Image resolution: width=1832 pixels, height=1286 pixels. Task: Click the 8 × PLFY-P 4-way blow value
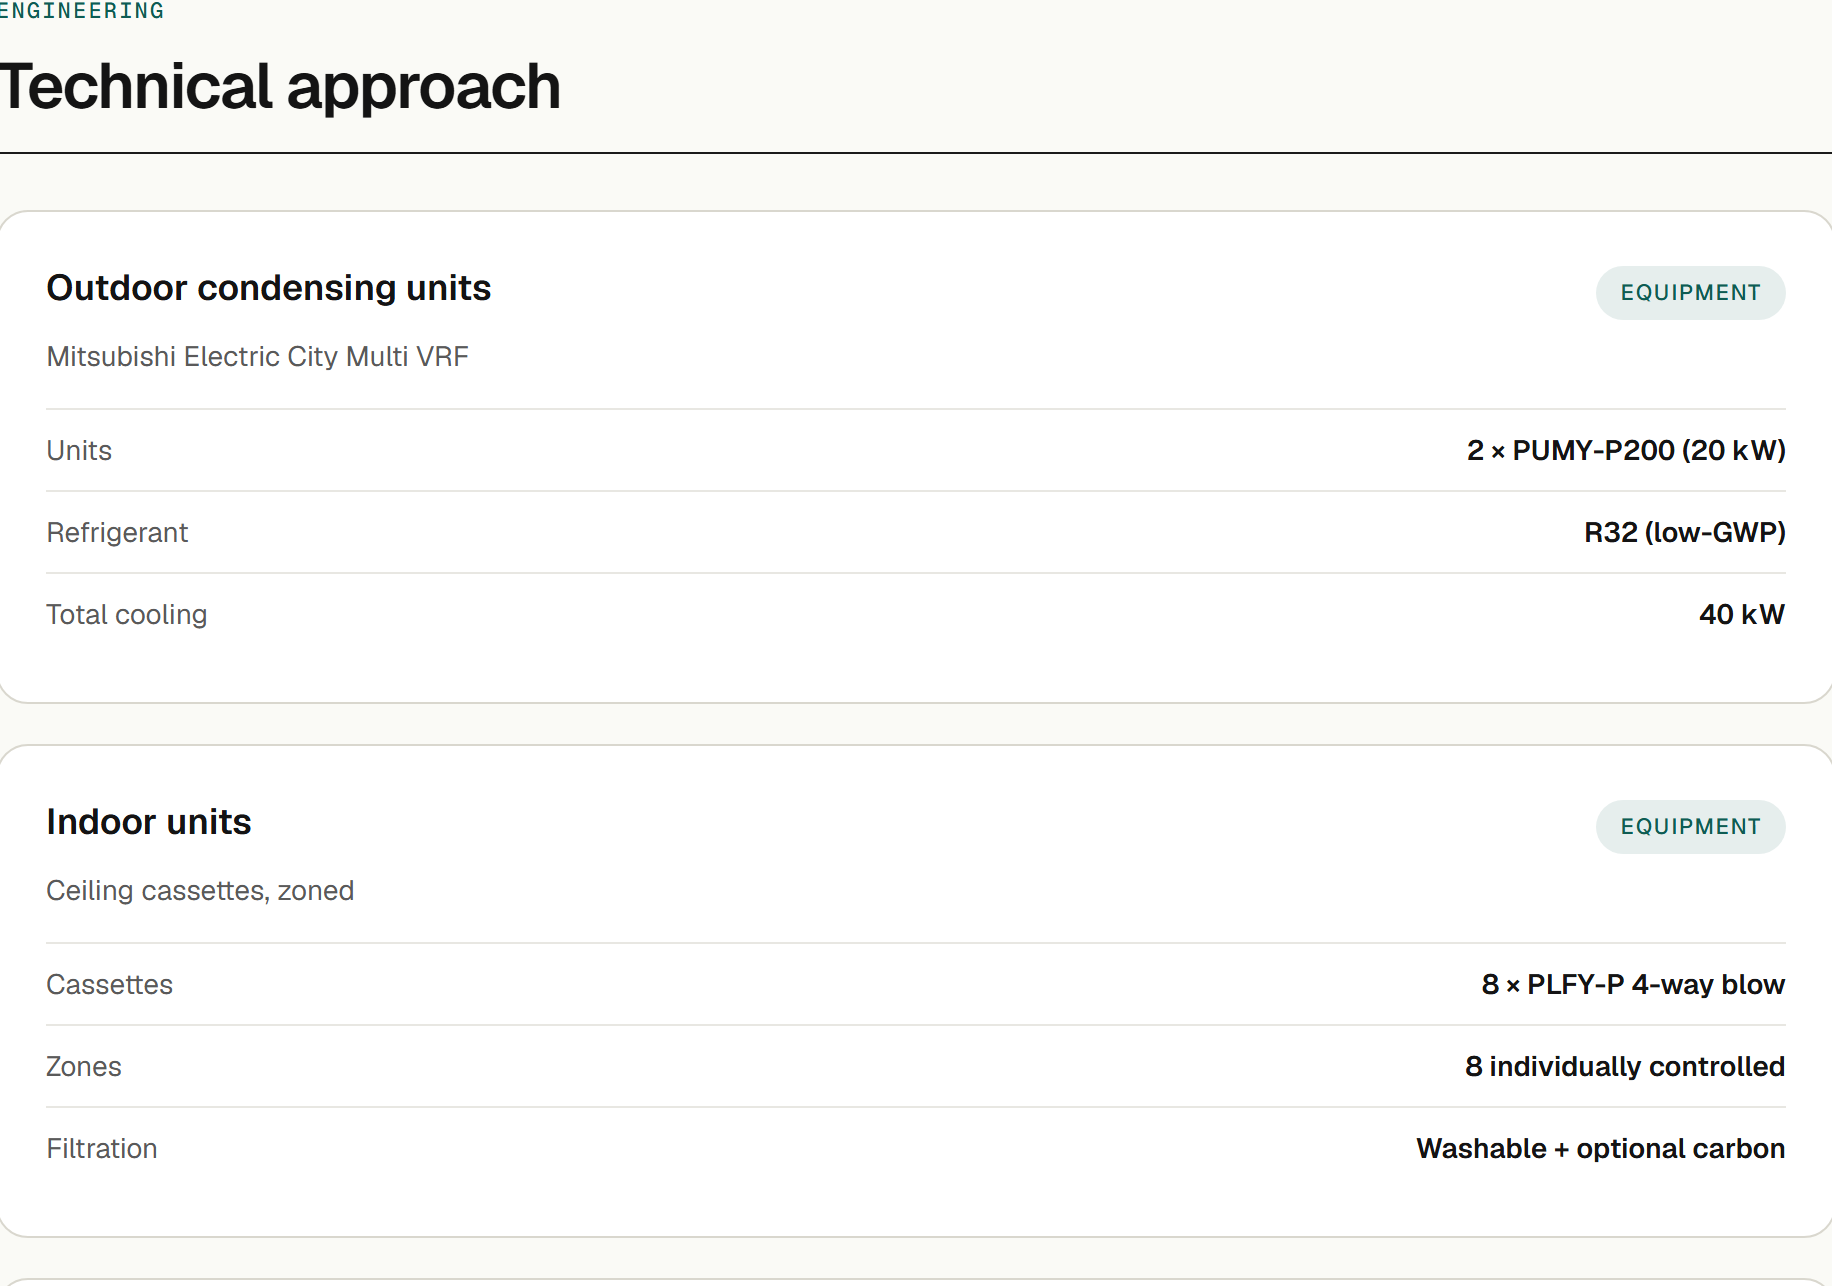coord(1633,985)
